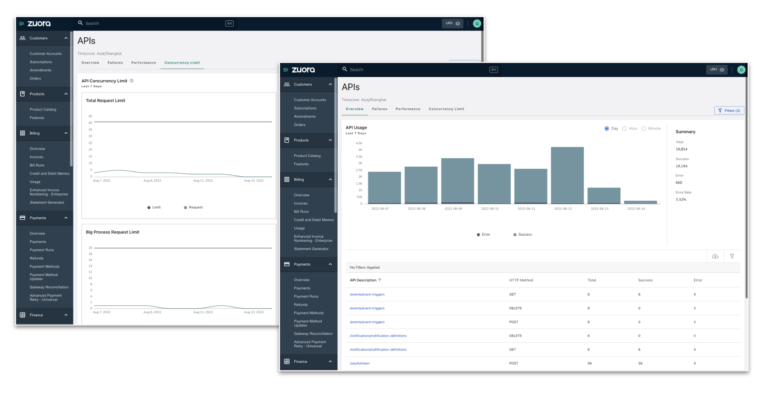Click the download cloud icon above the table
The image size is (768, 406).
pos(715,256)
